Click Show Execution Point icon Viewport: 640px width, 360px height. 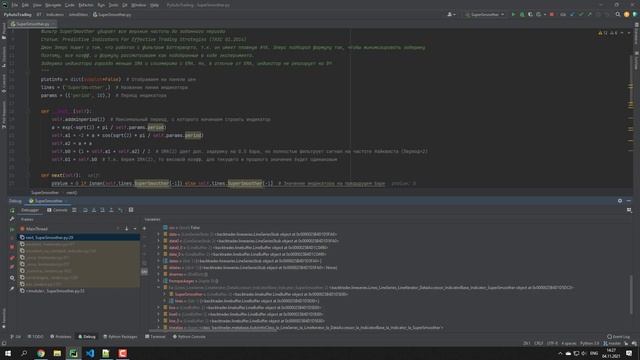coord(74,210)
